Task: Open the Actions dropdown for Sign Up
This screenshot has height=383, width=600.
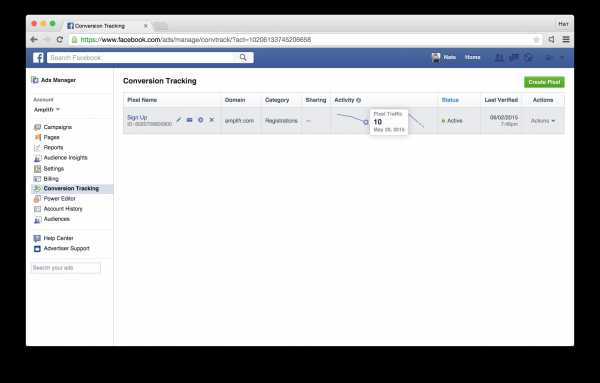Action: click(x=543, y=121)
